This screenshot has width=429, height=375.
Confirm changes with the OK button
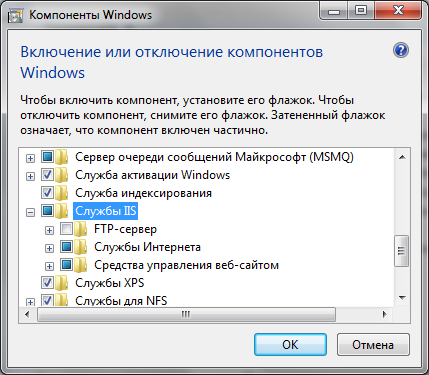290,345
